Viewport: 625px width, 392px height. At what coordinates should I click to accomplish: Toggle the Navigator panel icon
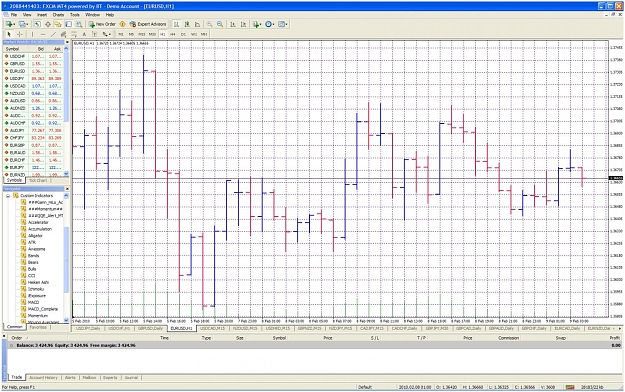[x=58, y=24]
